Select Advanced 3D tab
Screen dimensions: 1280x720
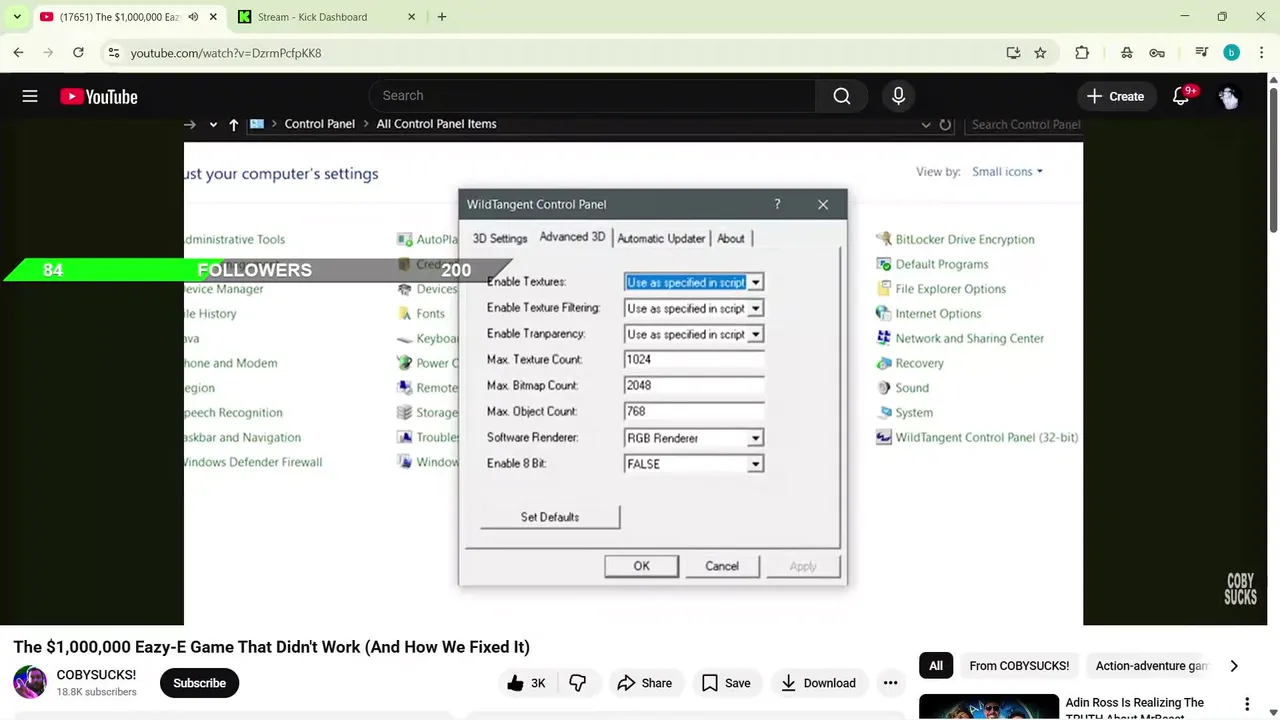click(572, 237)
